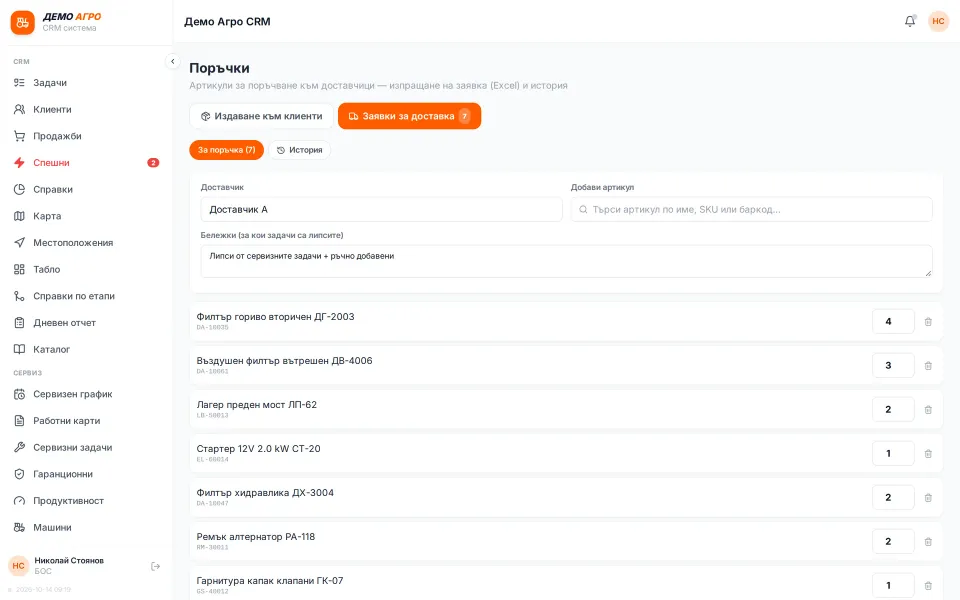Go to Задачи in the sidebar
This screenshot has height=600, width=960.
86,83
